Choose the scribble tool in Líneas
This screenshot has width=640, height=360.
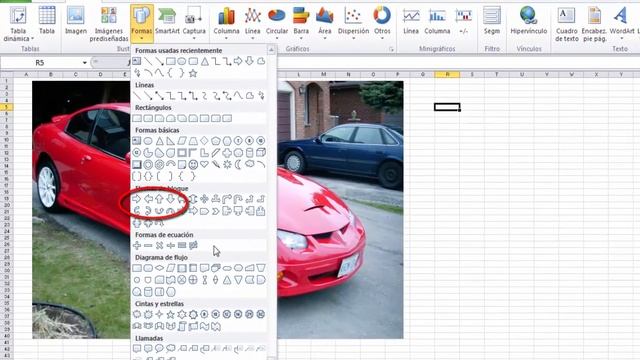pos(260,96)
